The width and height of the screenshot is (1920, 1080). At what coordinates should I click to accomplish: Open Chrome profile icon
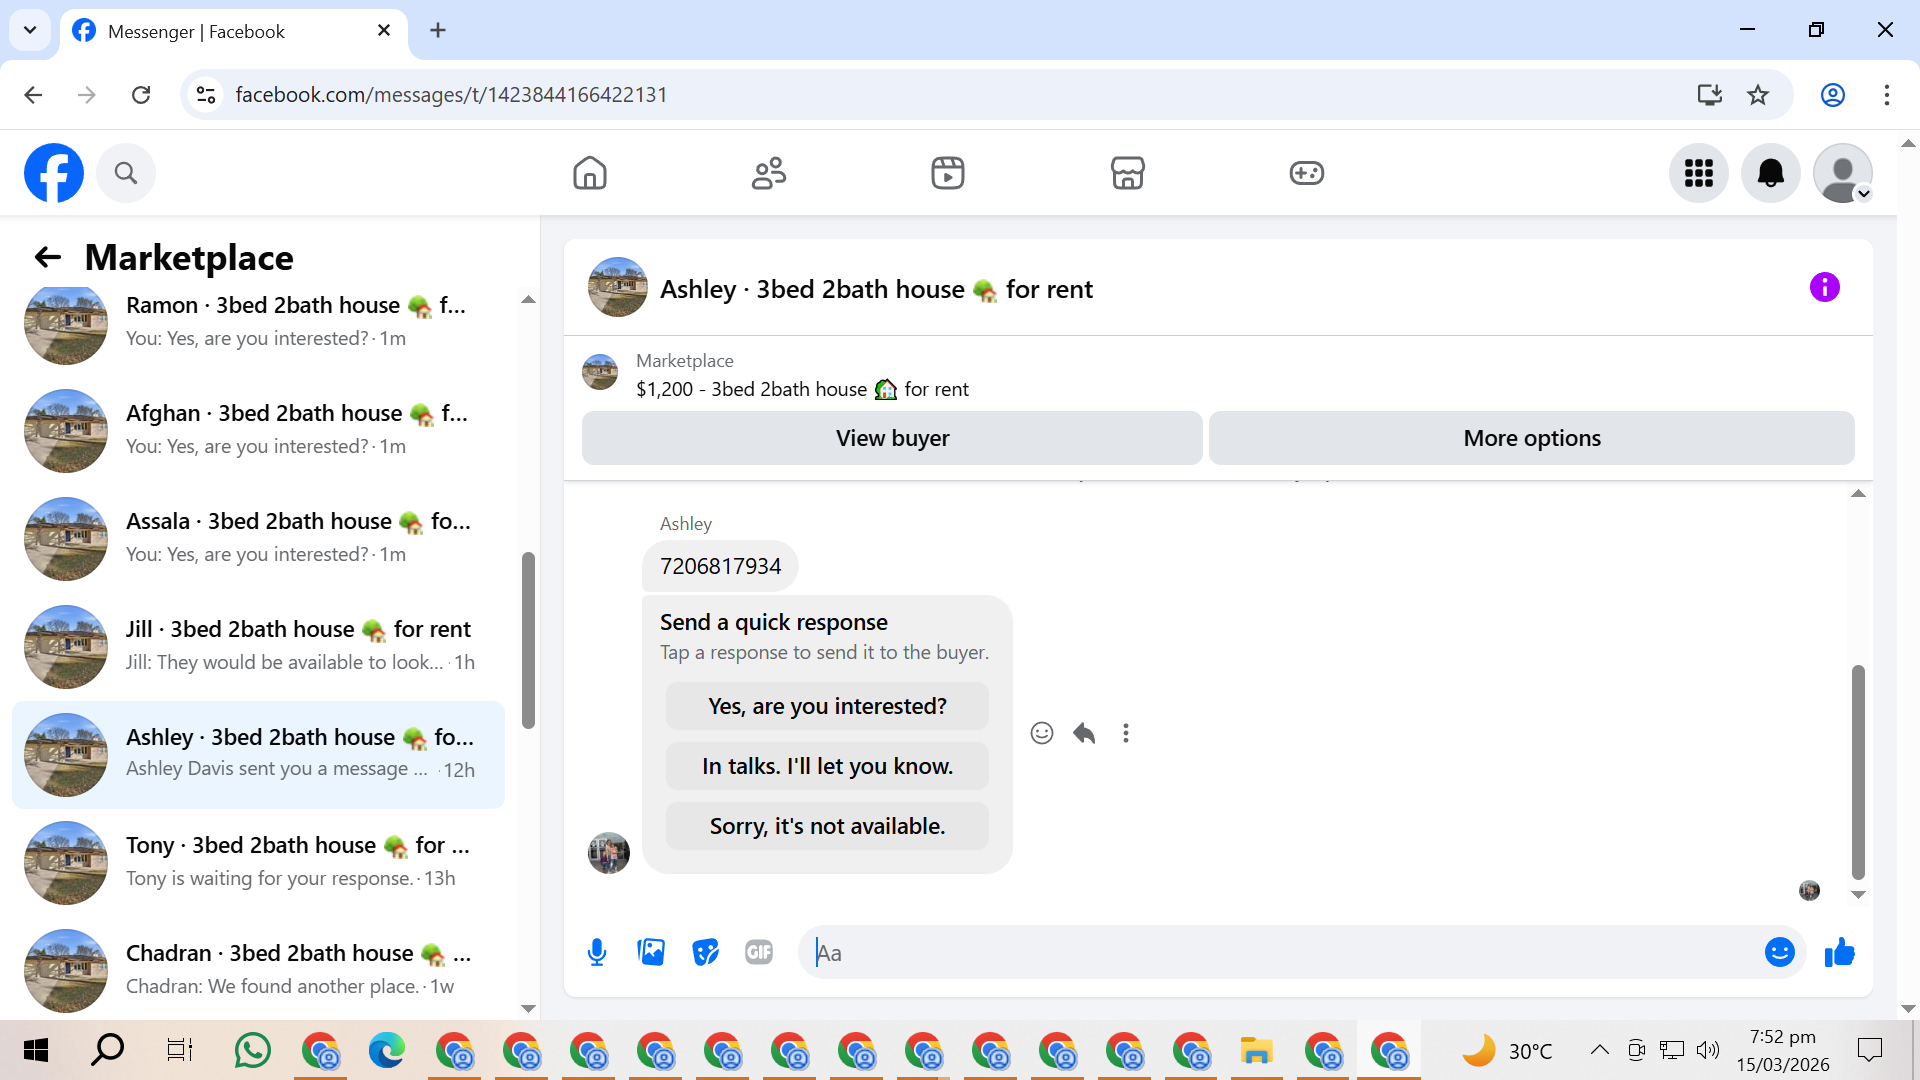click(1833, 95)
